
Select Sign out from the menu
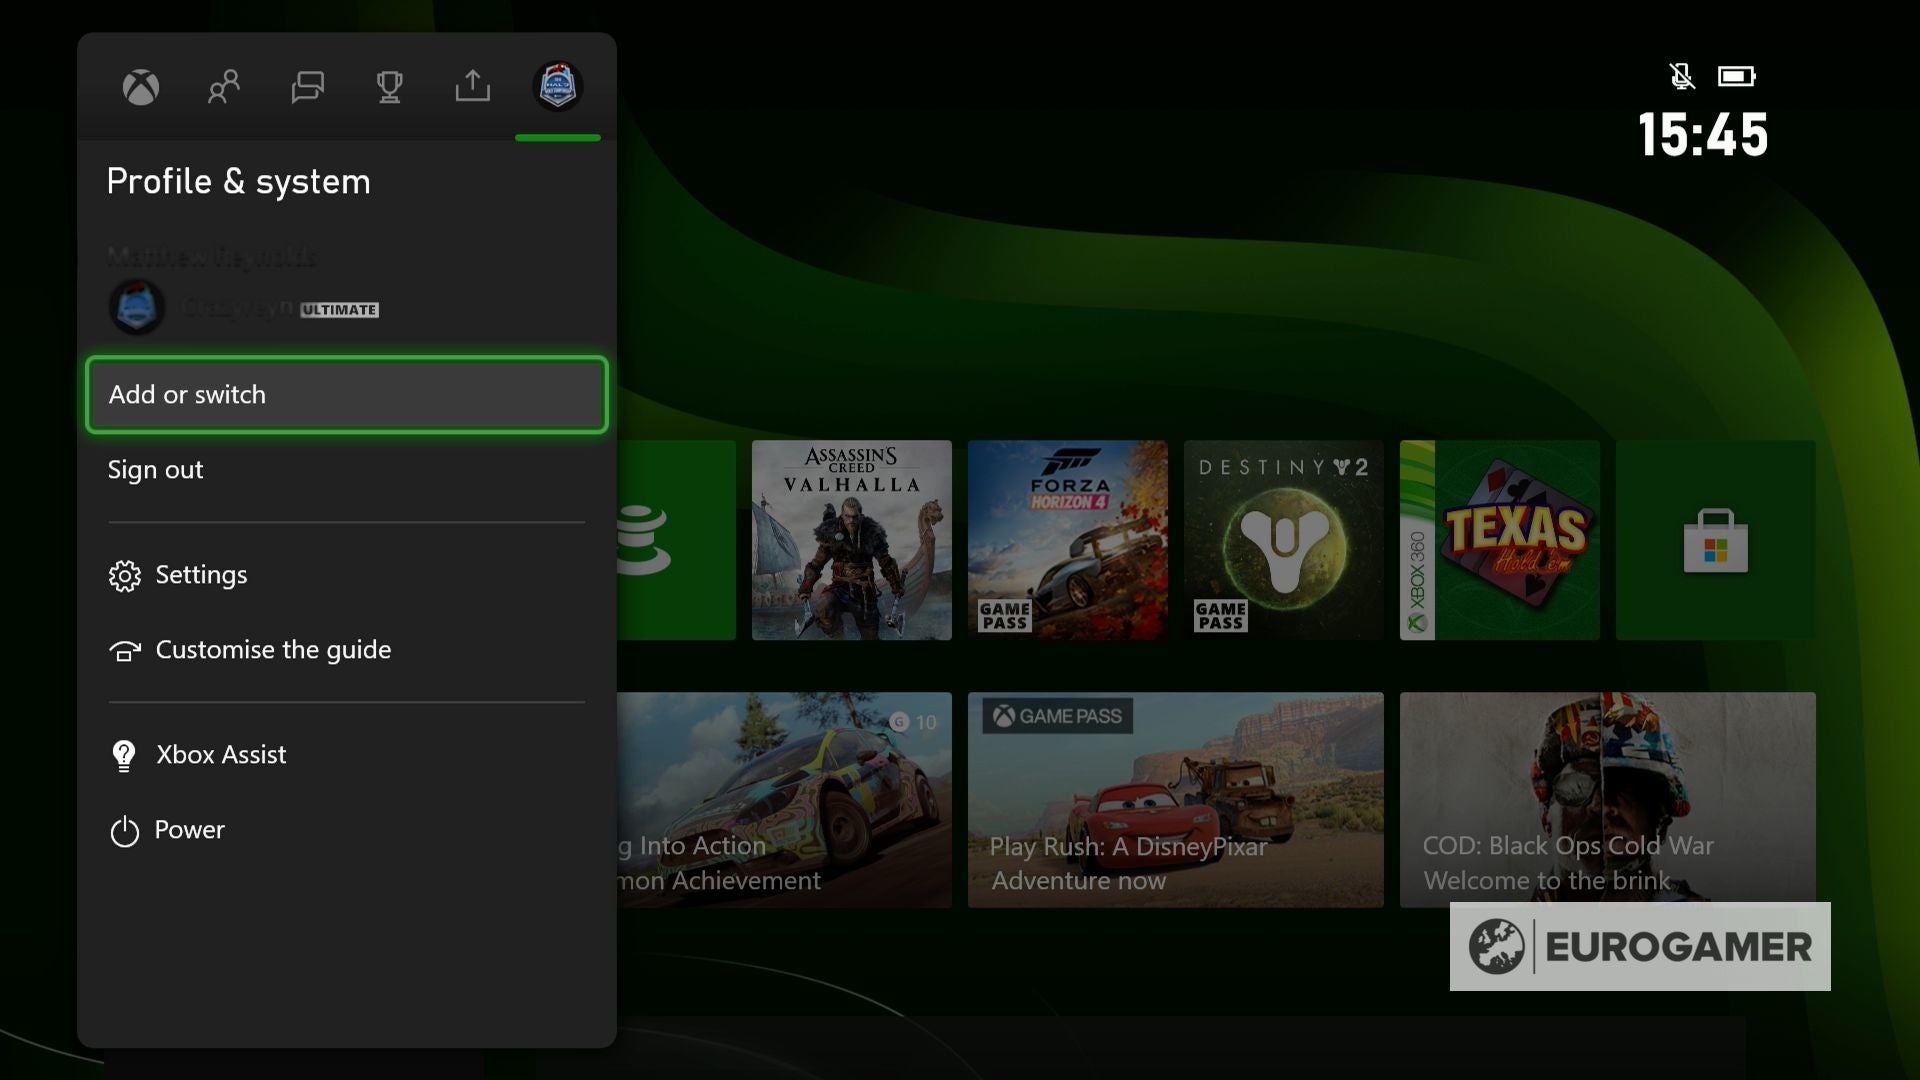tap(155, 470)
